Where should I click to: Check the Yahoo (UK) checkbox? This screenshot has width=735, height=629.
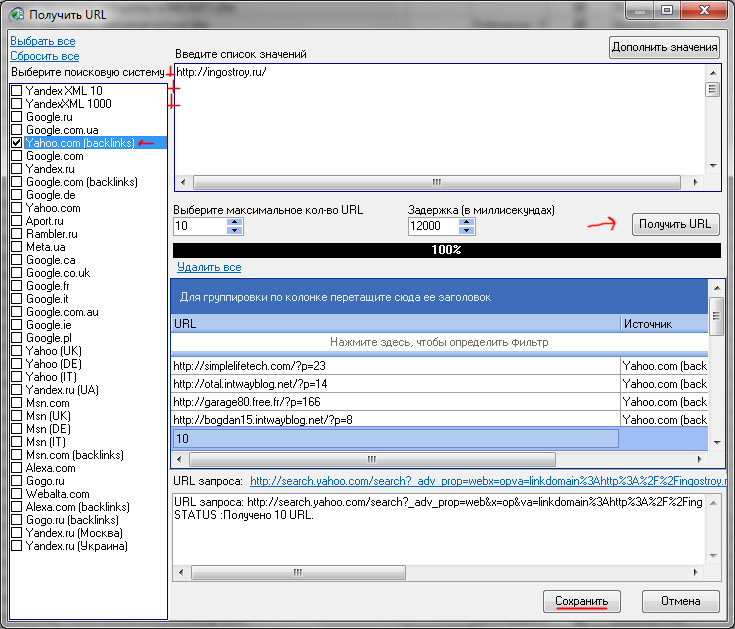click(17, 351)
